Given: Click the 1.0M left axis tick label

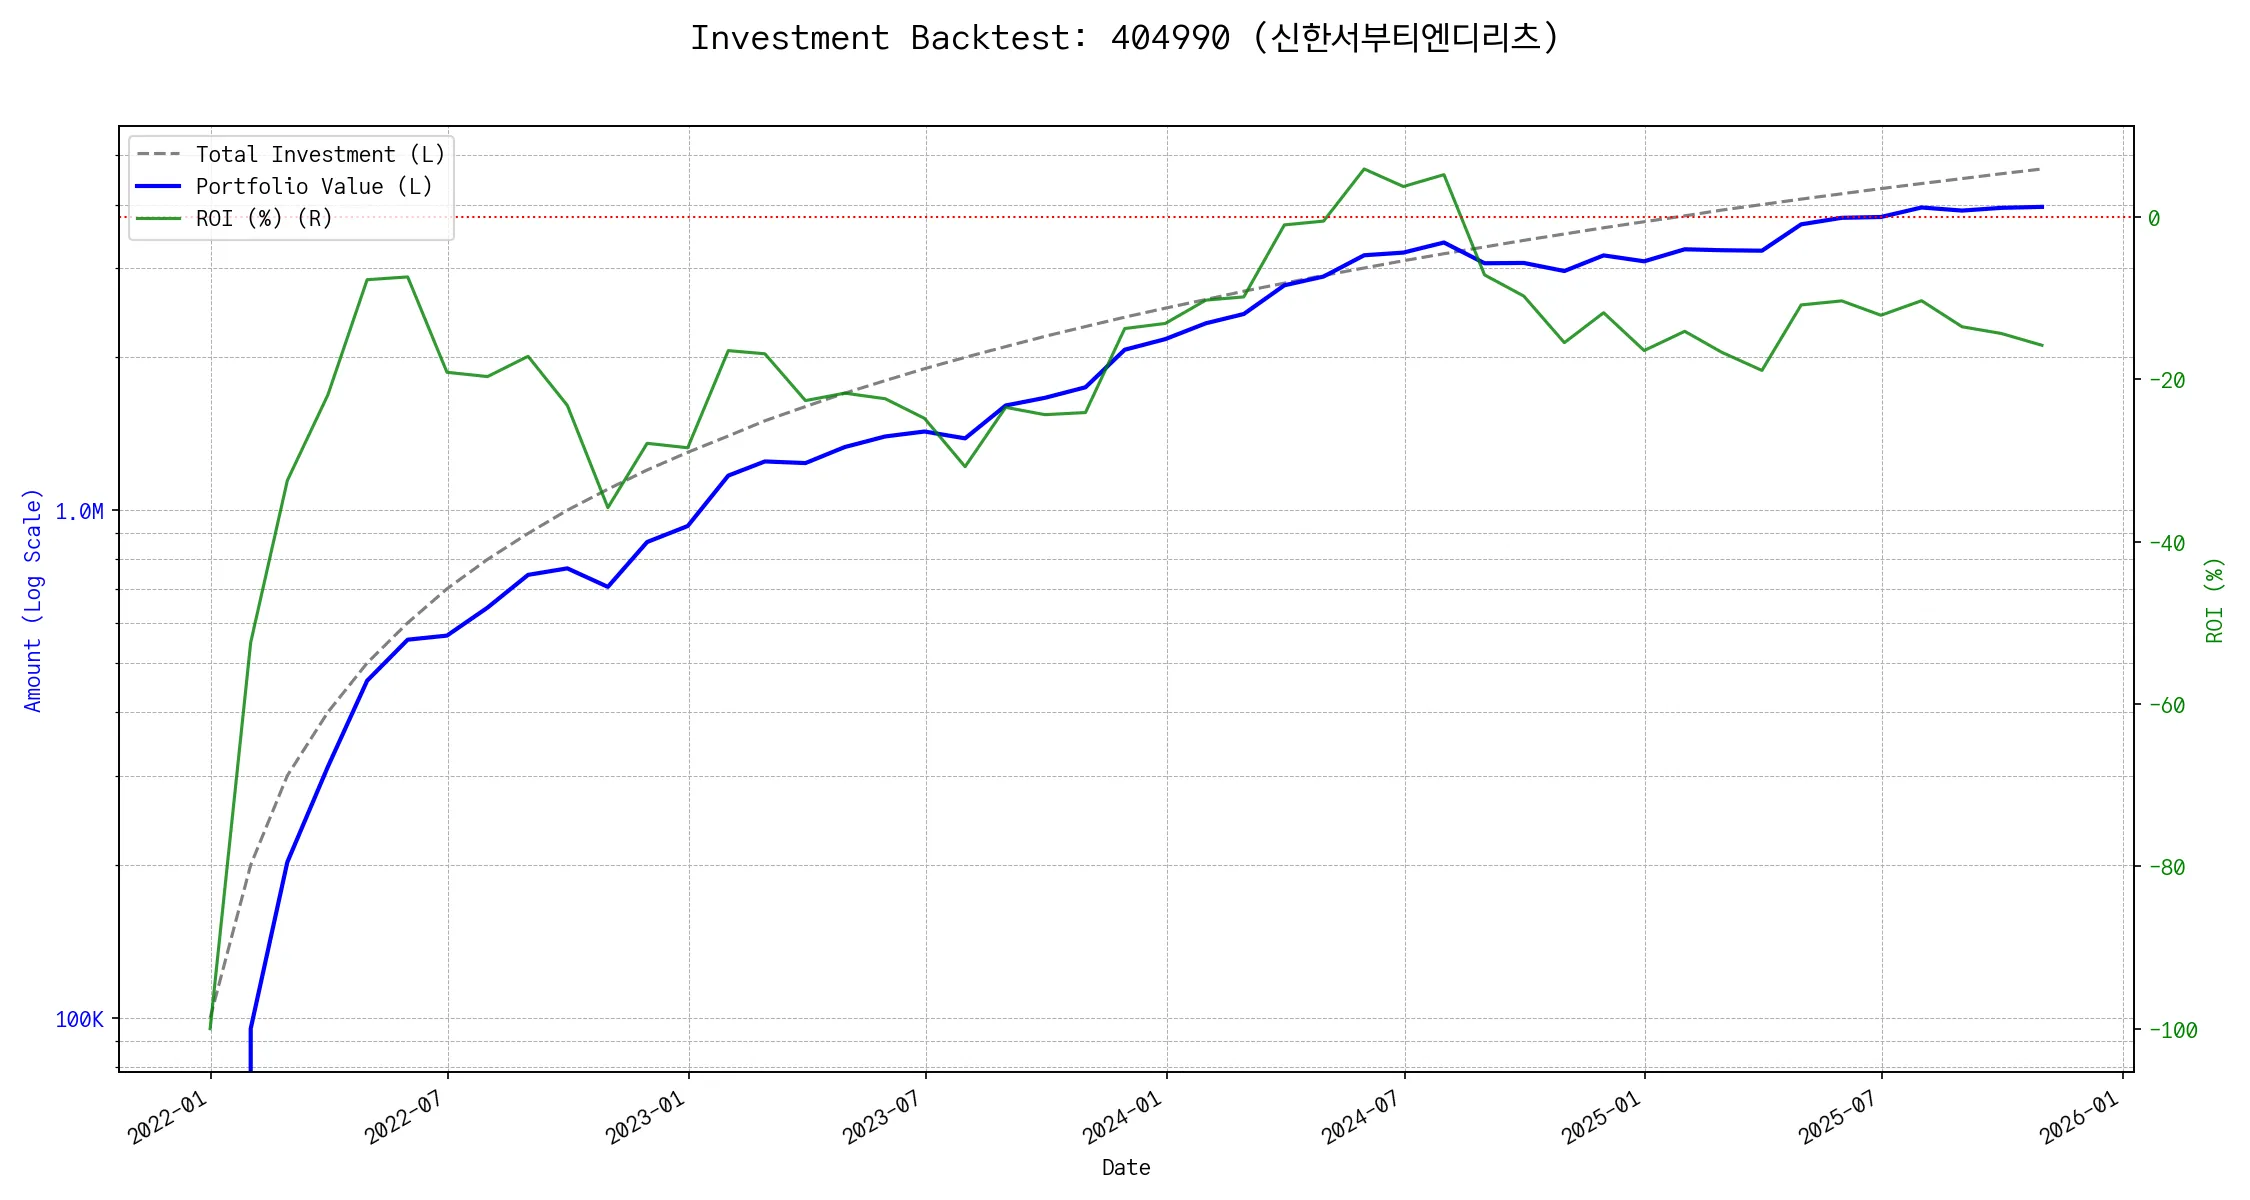Looking at the screenshot, I should (79, 512).
